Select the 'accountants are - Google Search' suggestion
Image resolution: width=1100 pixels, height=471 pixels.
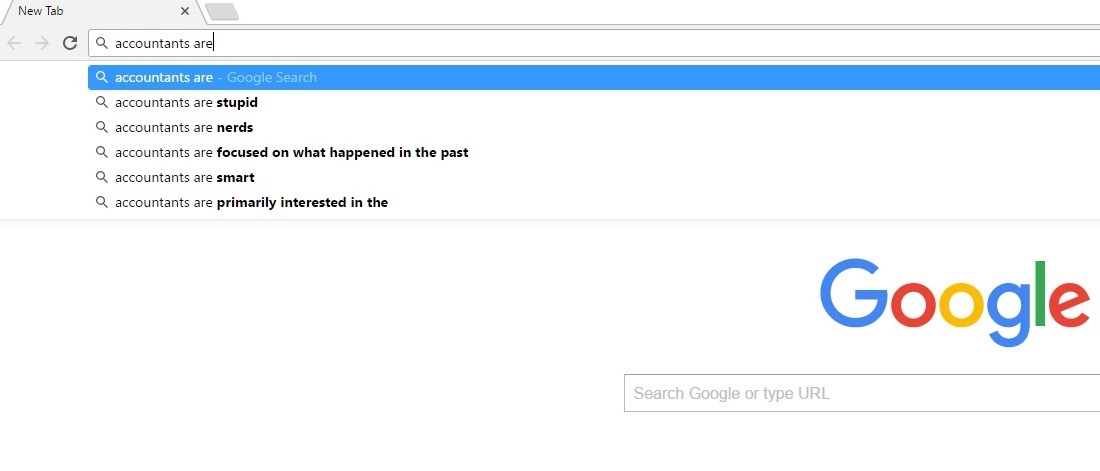pyautogui.click(x=593, y=77)
